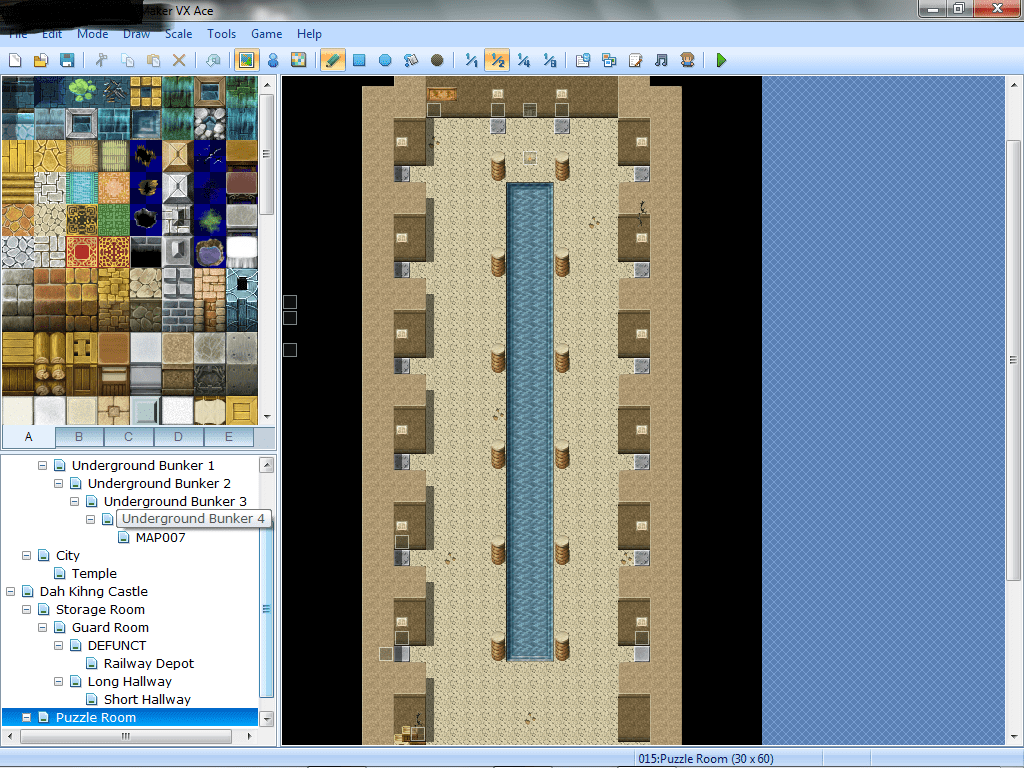The image size is (1024, 768).
Task: Select the Flood Fill tool
Action: 410,60
